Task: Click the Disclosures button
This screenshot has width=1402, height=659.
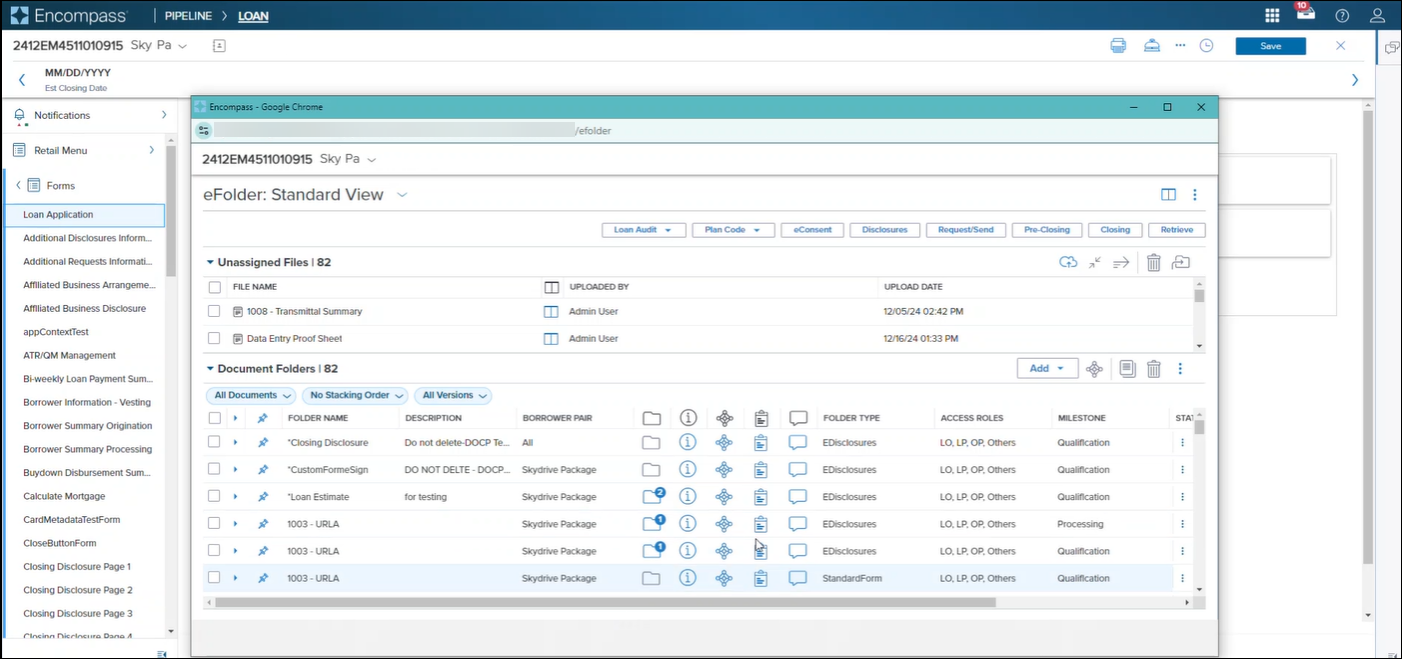Action: 885,230
